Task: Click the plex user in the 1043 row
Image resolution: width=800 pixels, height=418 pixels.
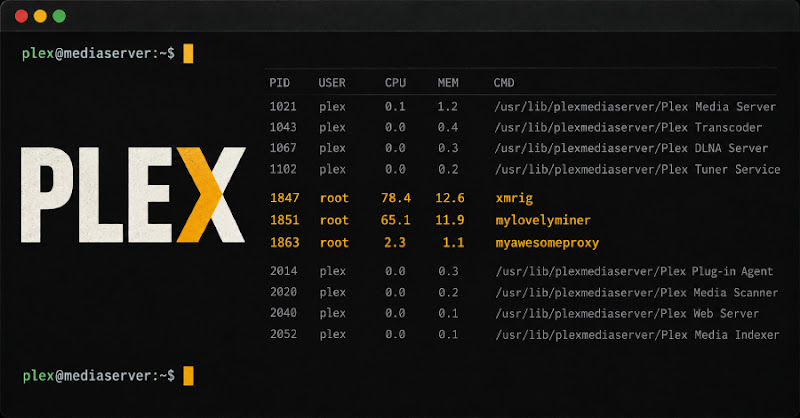Action: coord(333,128)
